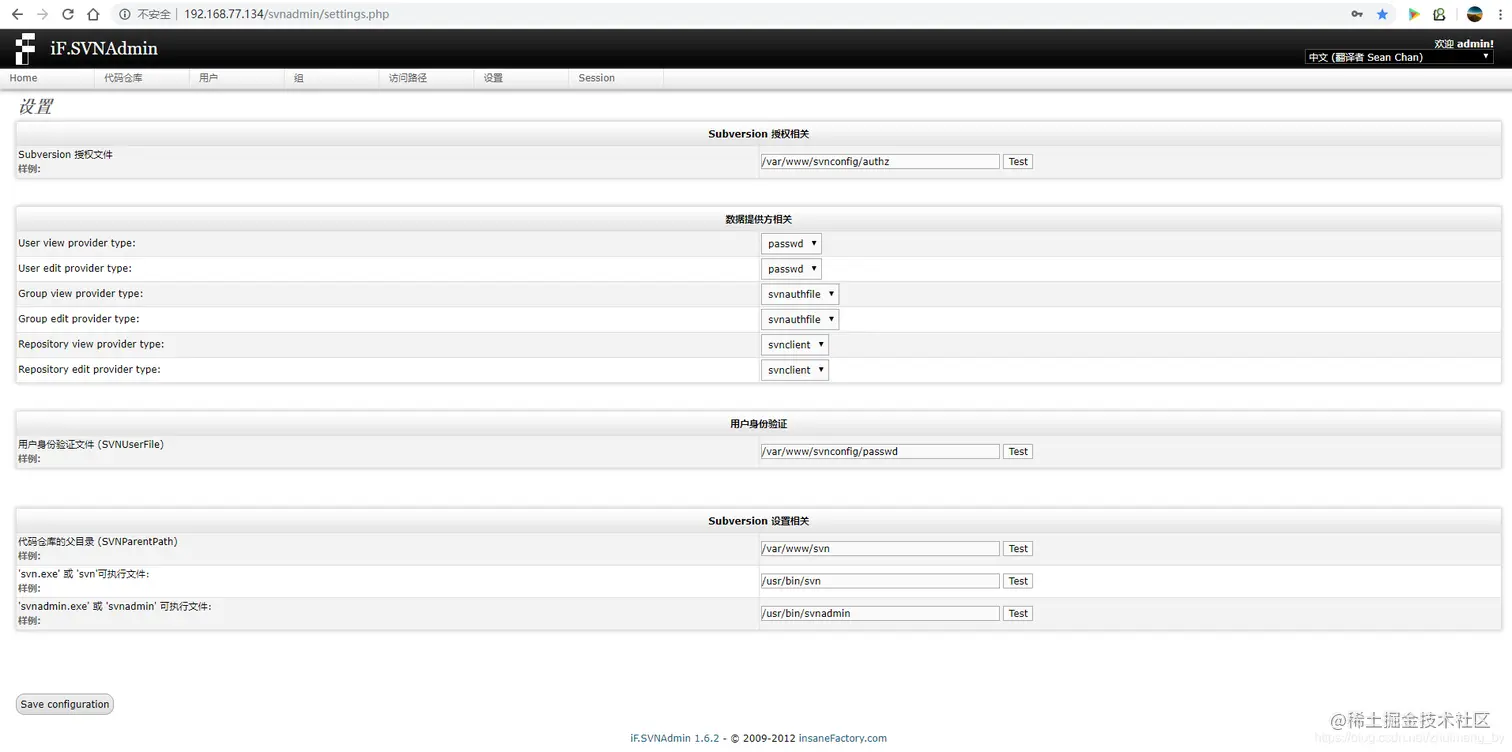Open User edit provider type dropdown
This screenshot has height=752, width=1512.
point(791,269)
